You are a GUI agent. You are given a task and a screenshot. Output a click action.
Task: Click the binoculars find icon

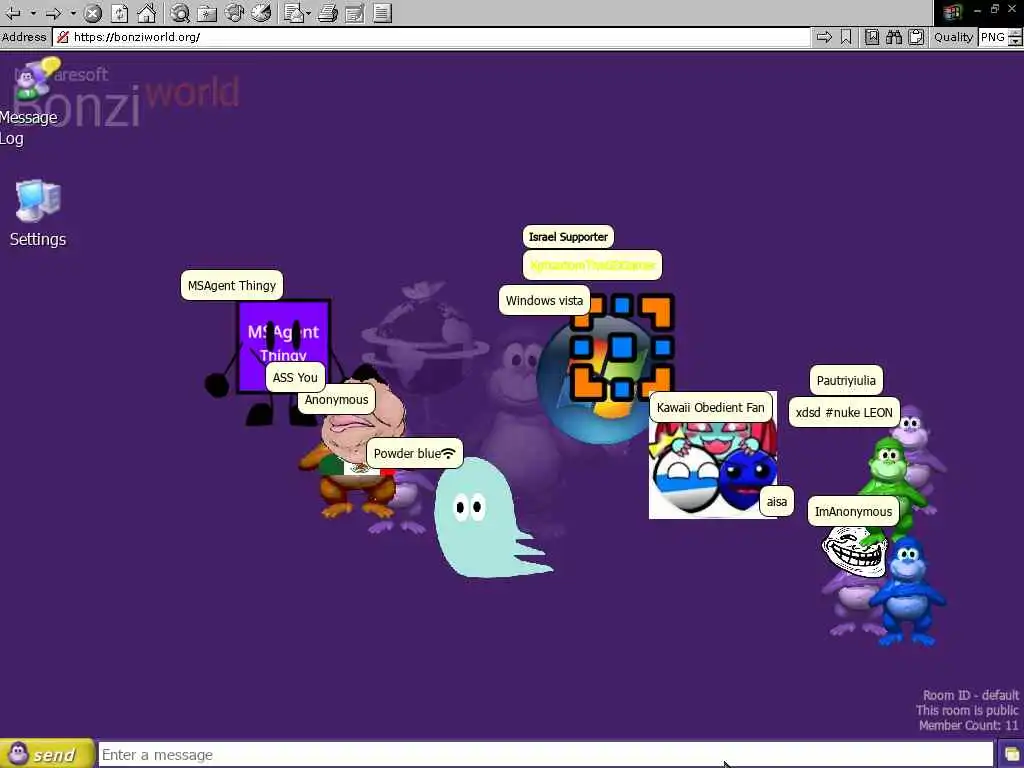coord(894,37)
